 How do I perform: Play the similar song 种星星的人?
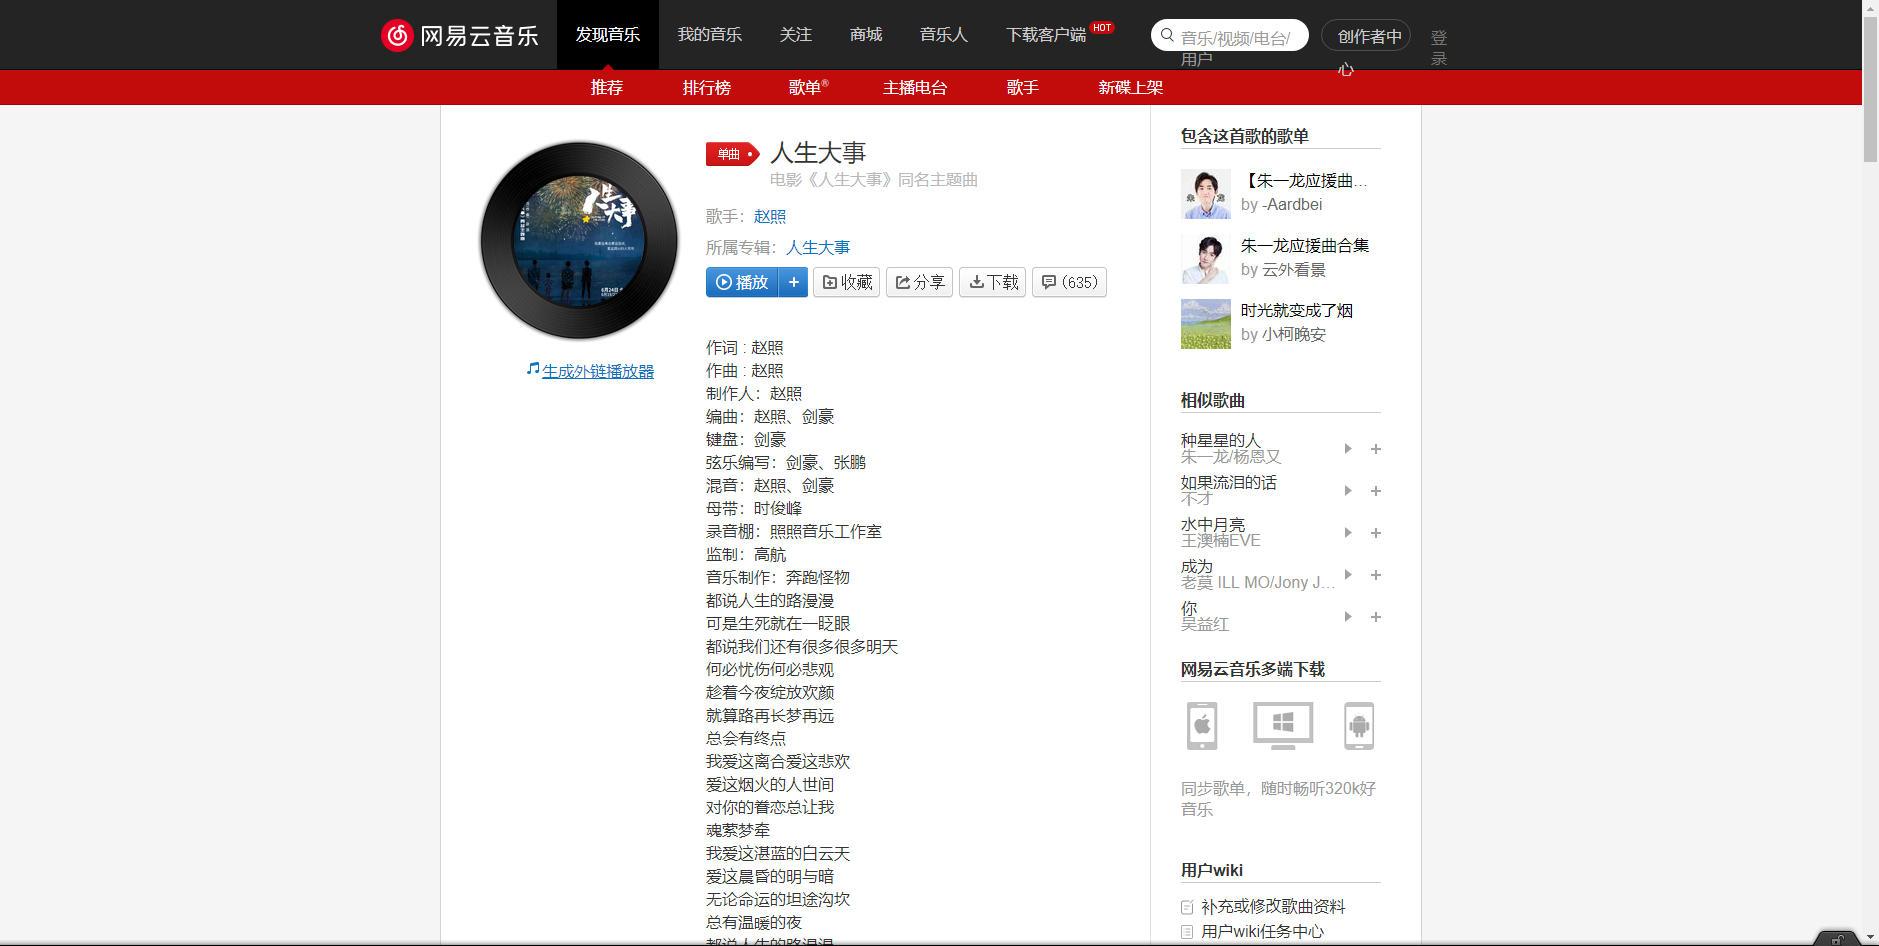1347,449
